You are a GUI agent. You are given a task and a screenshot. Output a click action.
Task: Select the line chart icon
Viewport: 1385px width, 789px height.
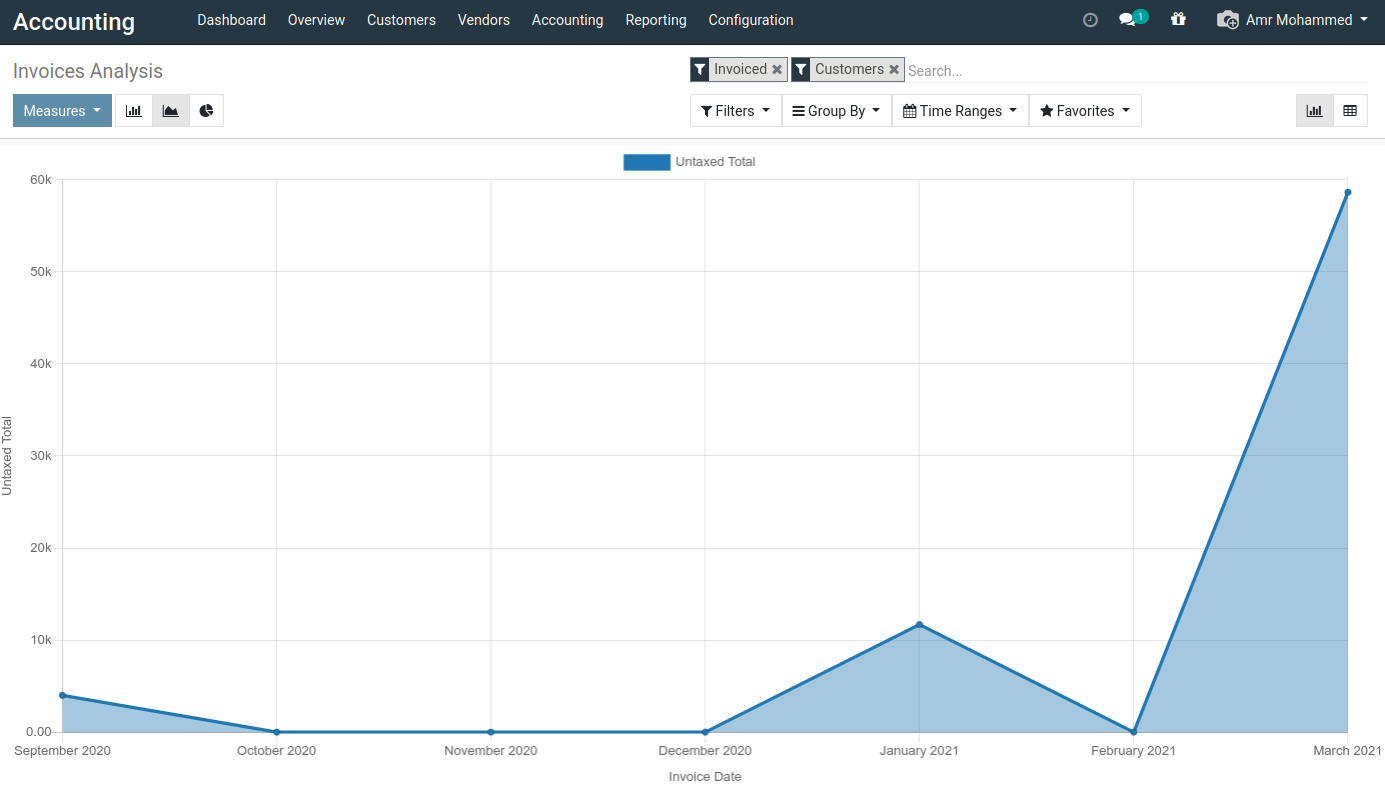coord(171,111)
